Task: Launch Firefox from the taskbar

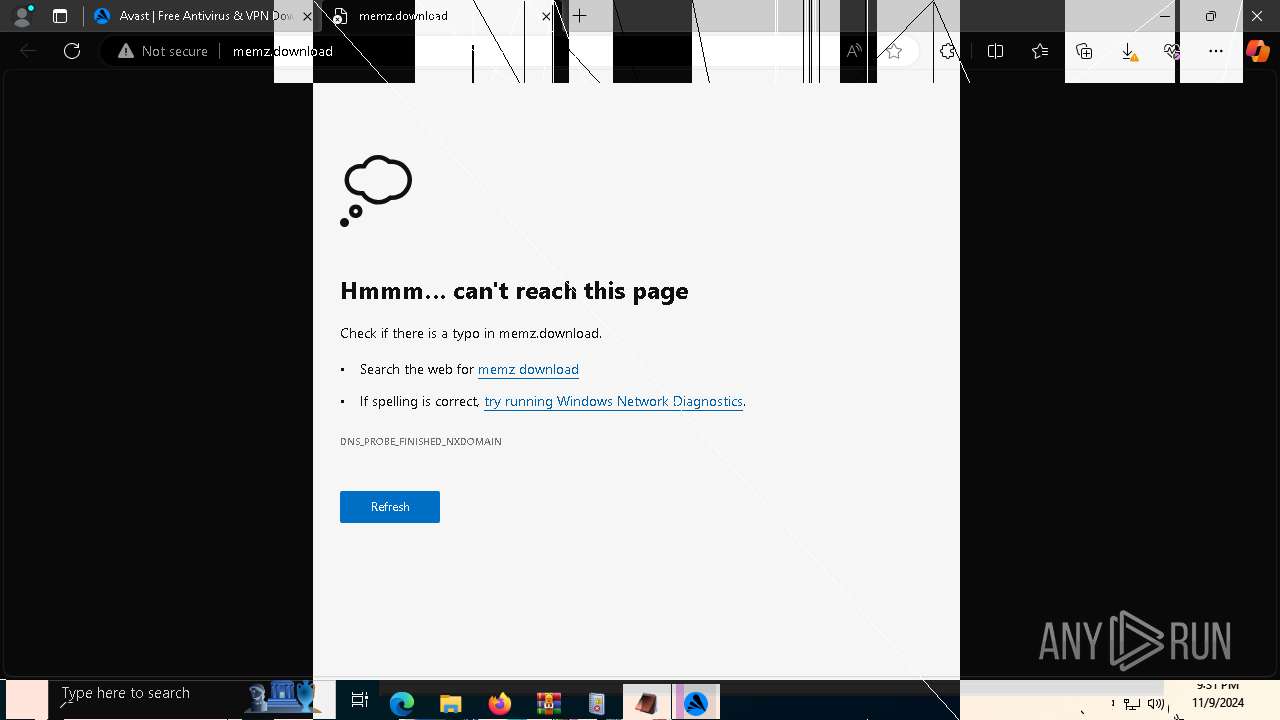Action: [499, 703]
